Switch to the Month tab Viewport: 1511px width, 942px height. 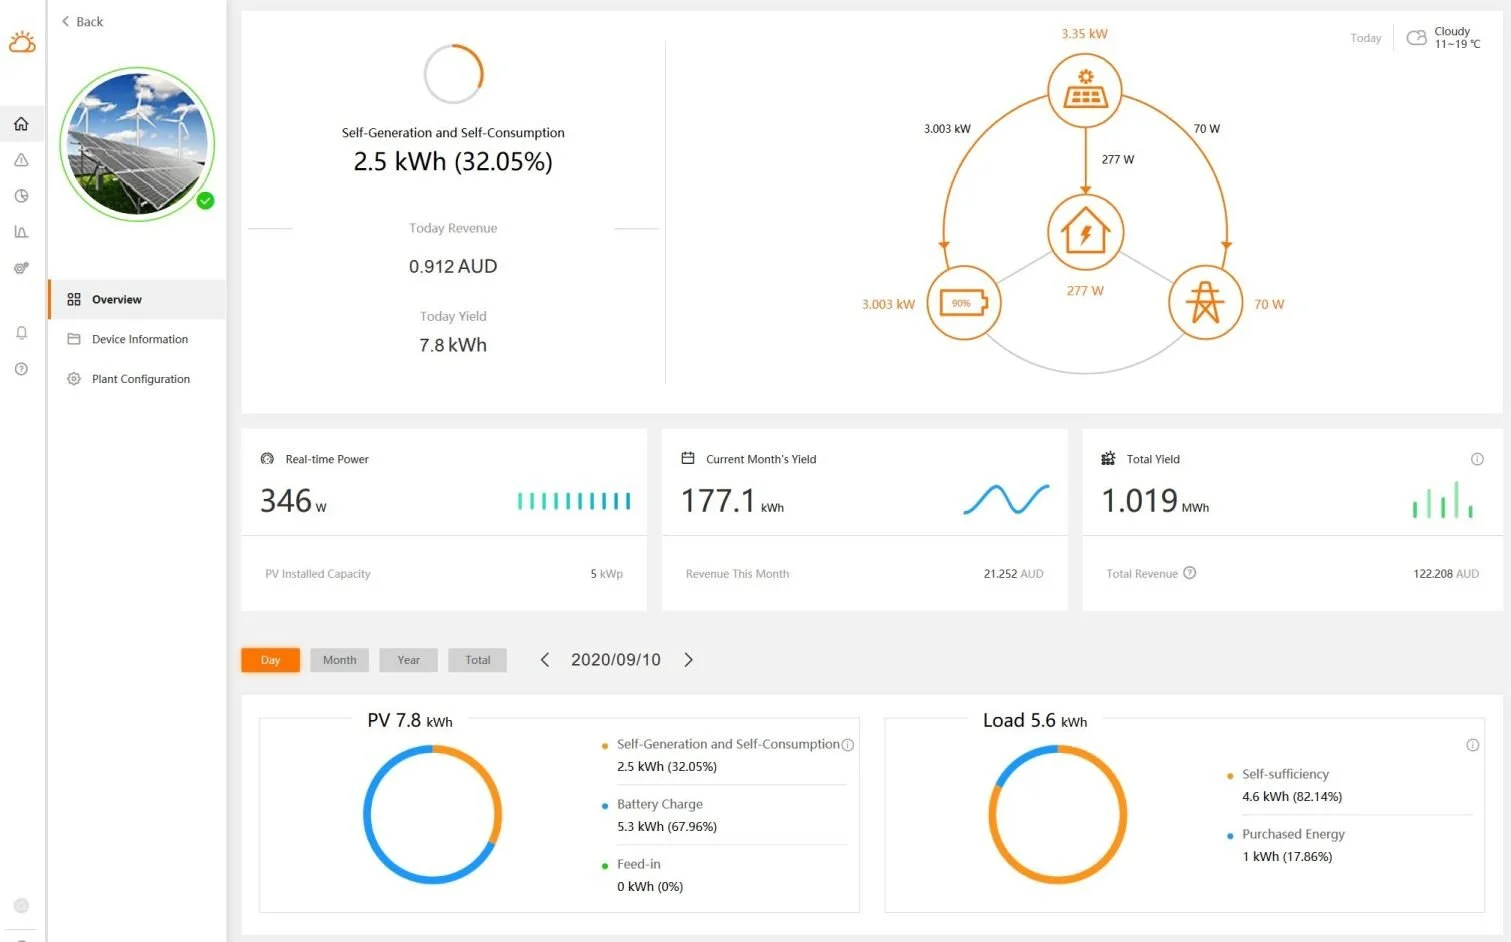[x=339, y=659]
